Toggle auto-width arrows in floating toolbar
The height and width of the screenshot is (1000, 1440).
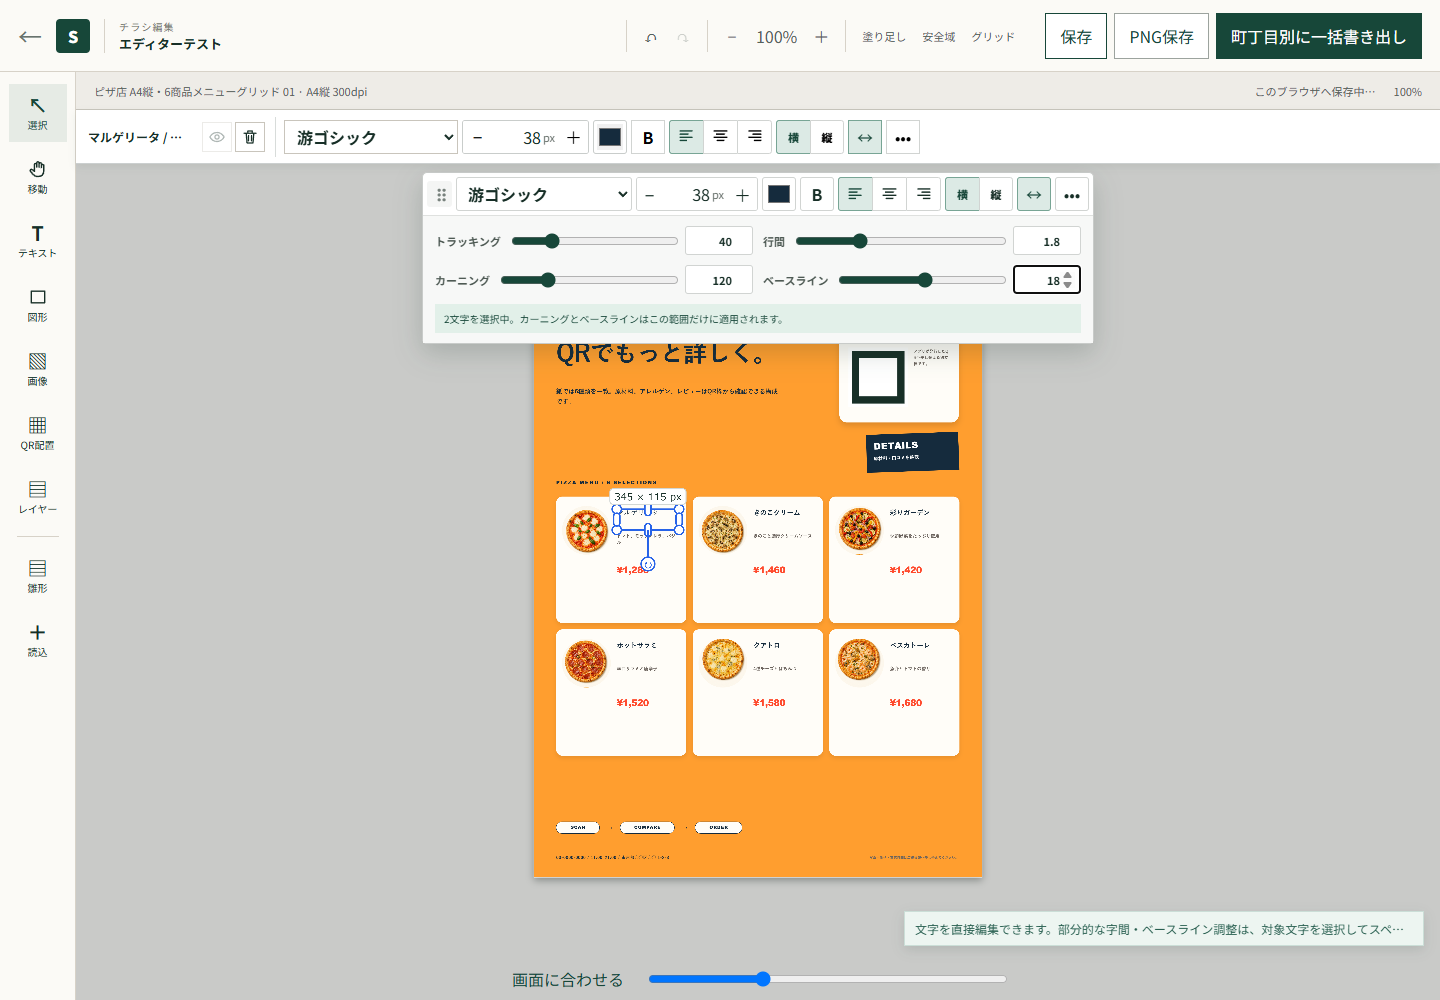1034,195
